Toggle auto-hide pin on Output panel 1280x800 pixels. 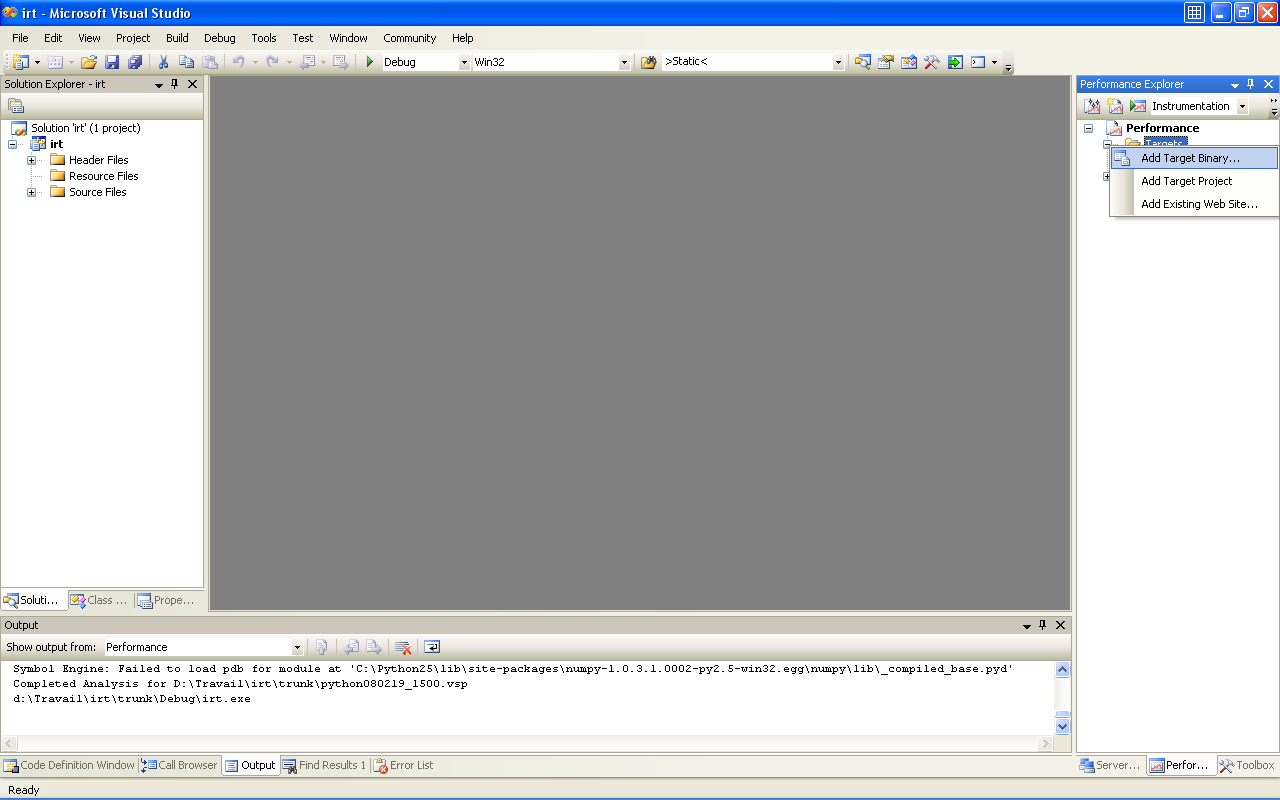pos(1042,625)
